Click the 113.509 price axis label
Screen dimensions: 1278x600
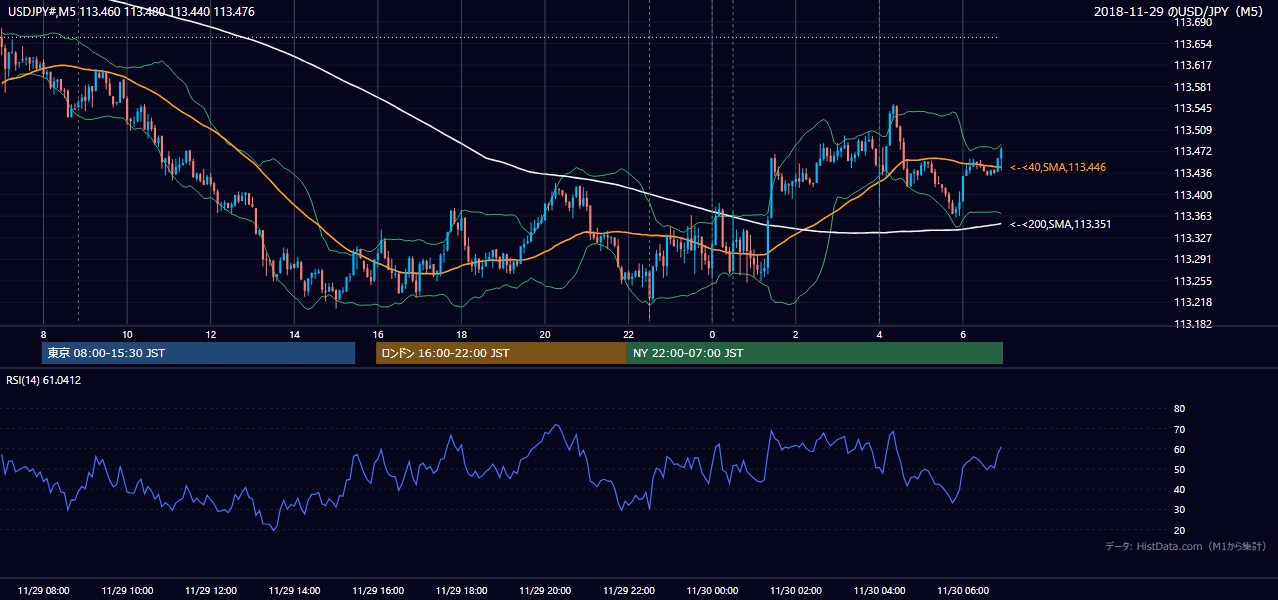[x=1192, y=130]
